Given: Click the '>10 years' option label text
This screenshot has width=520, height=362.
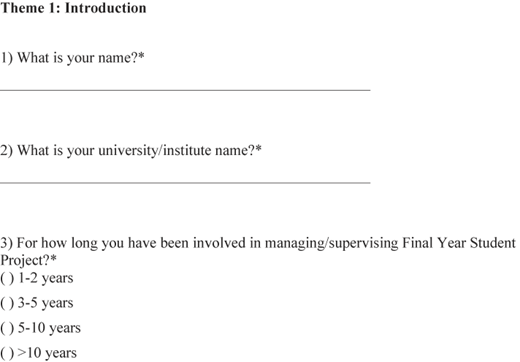Looking at the screenshot, I should [47, 353].
